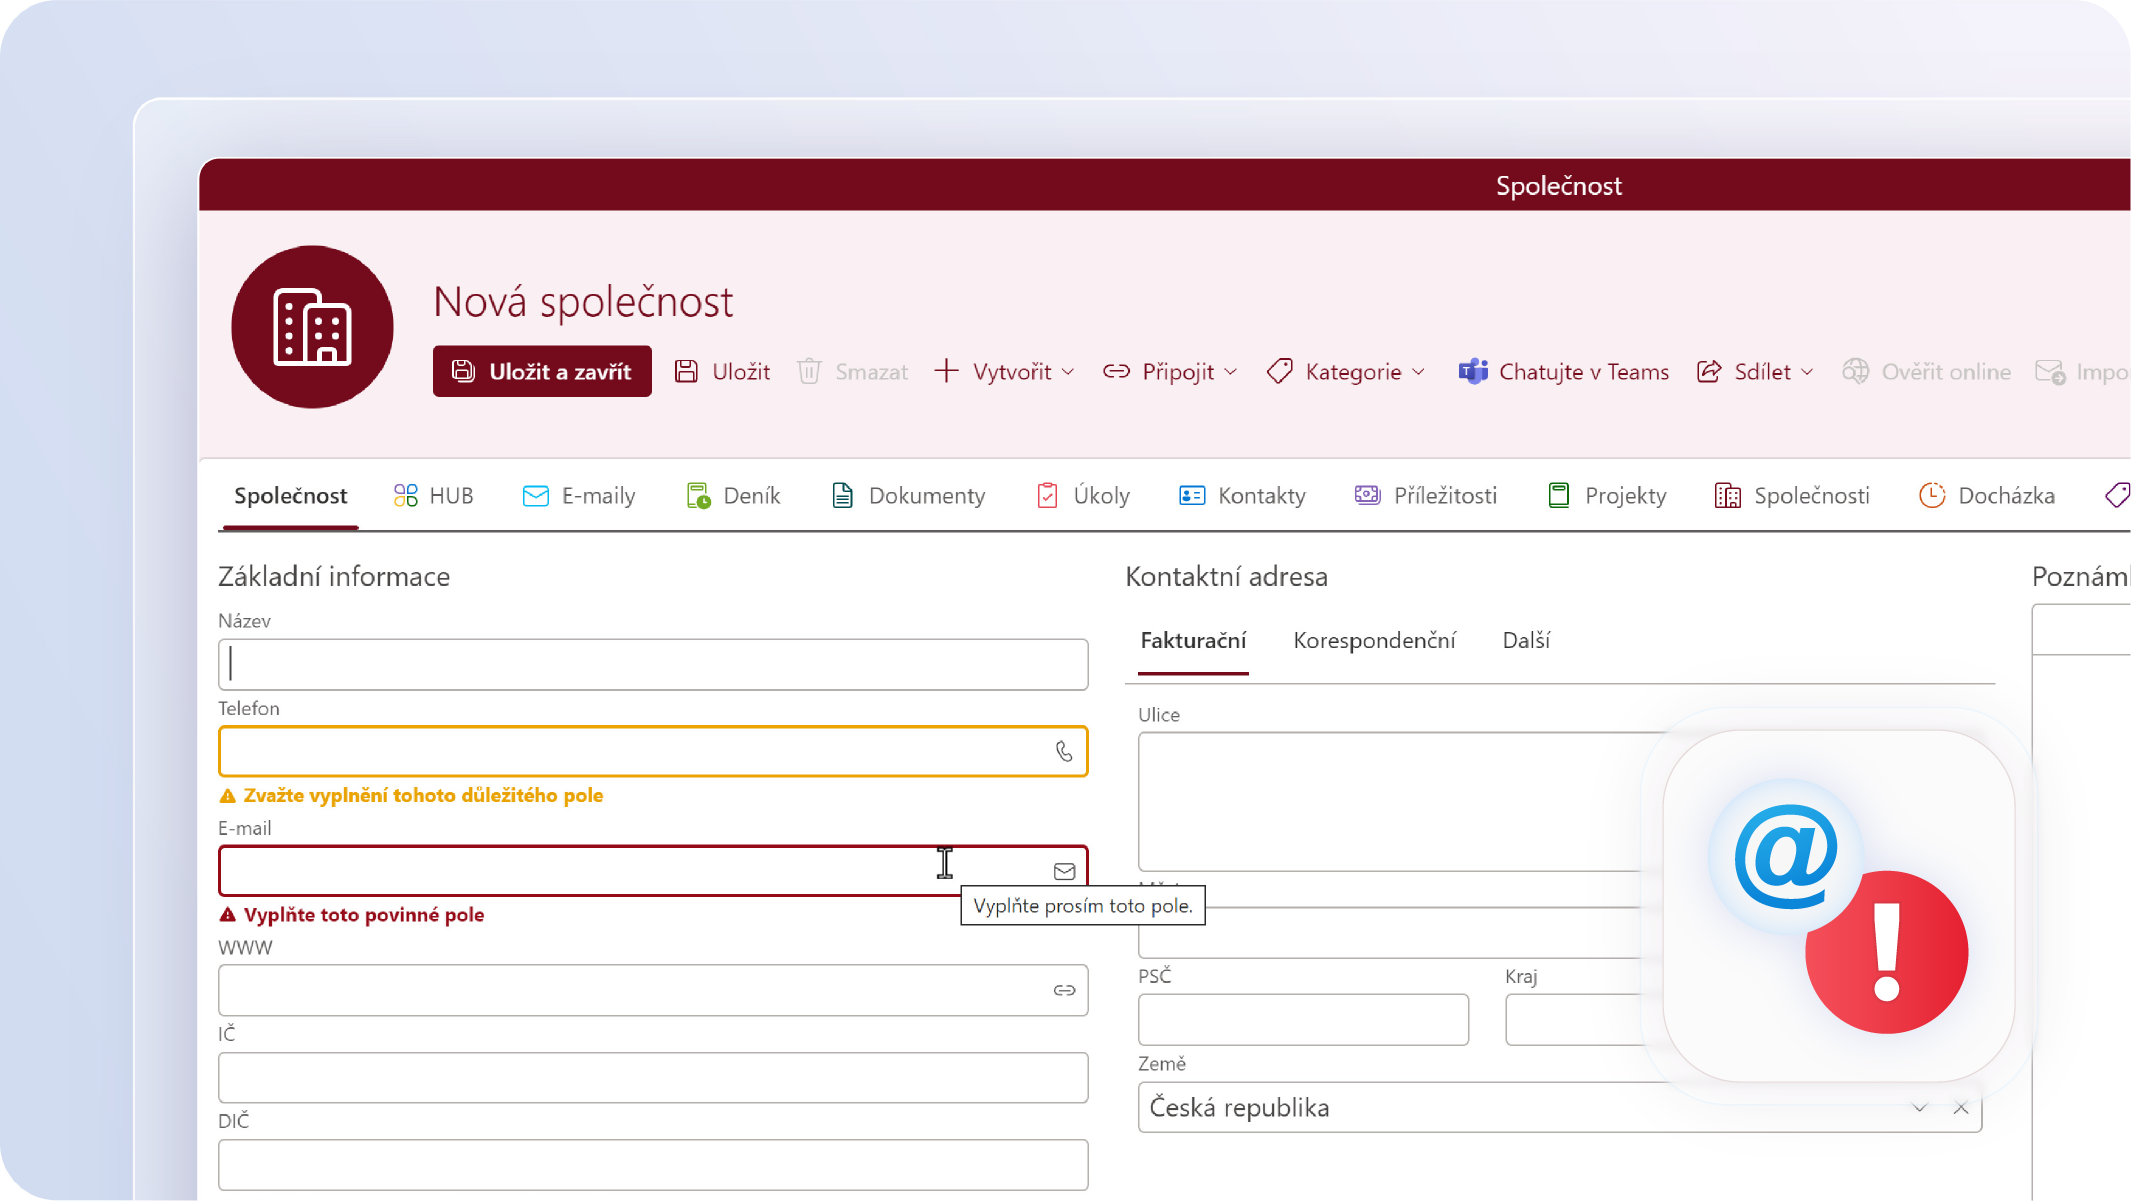Click the Smazat trash button
The image size is (2134, 1201).
point(853,371)
